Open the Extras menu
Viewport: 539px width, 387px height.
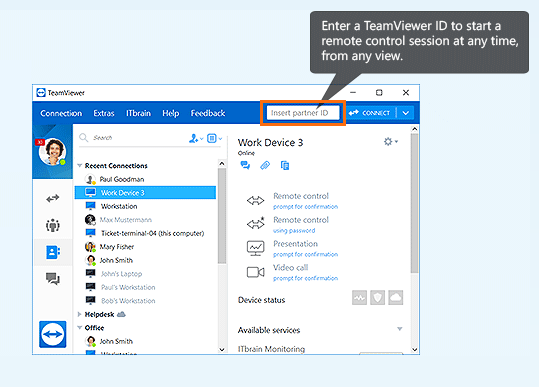point(104,113)
